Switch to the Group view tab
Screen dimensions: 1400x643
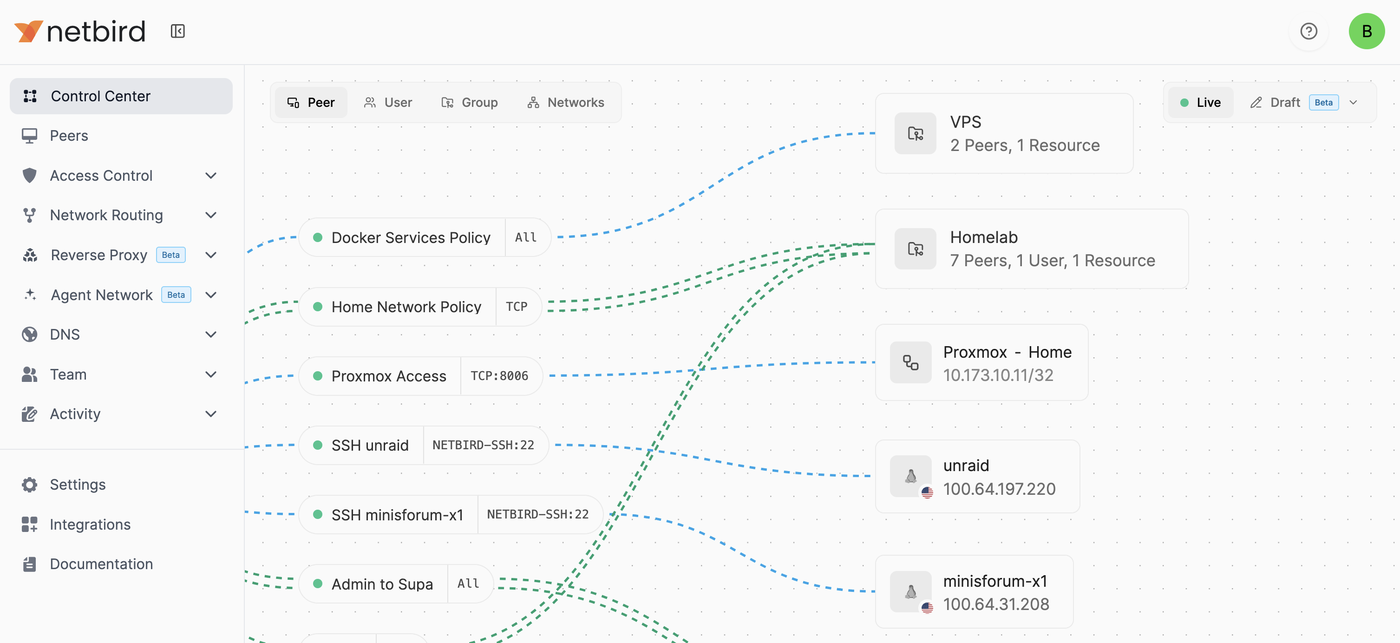point(469,102)
